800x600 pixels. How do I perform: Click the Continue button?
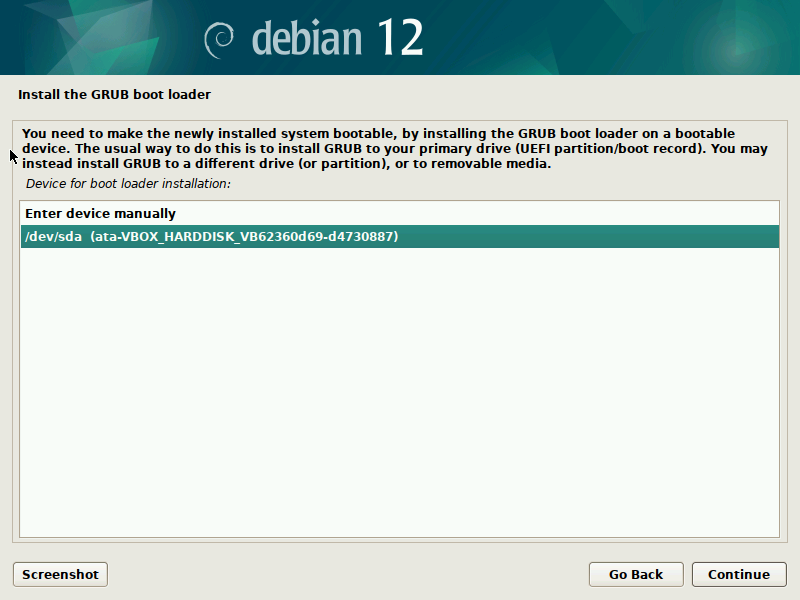(739, 574)
